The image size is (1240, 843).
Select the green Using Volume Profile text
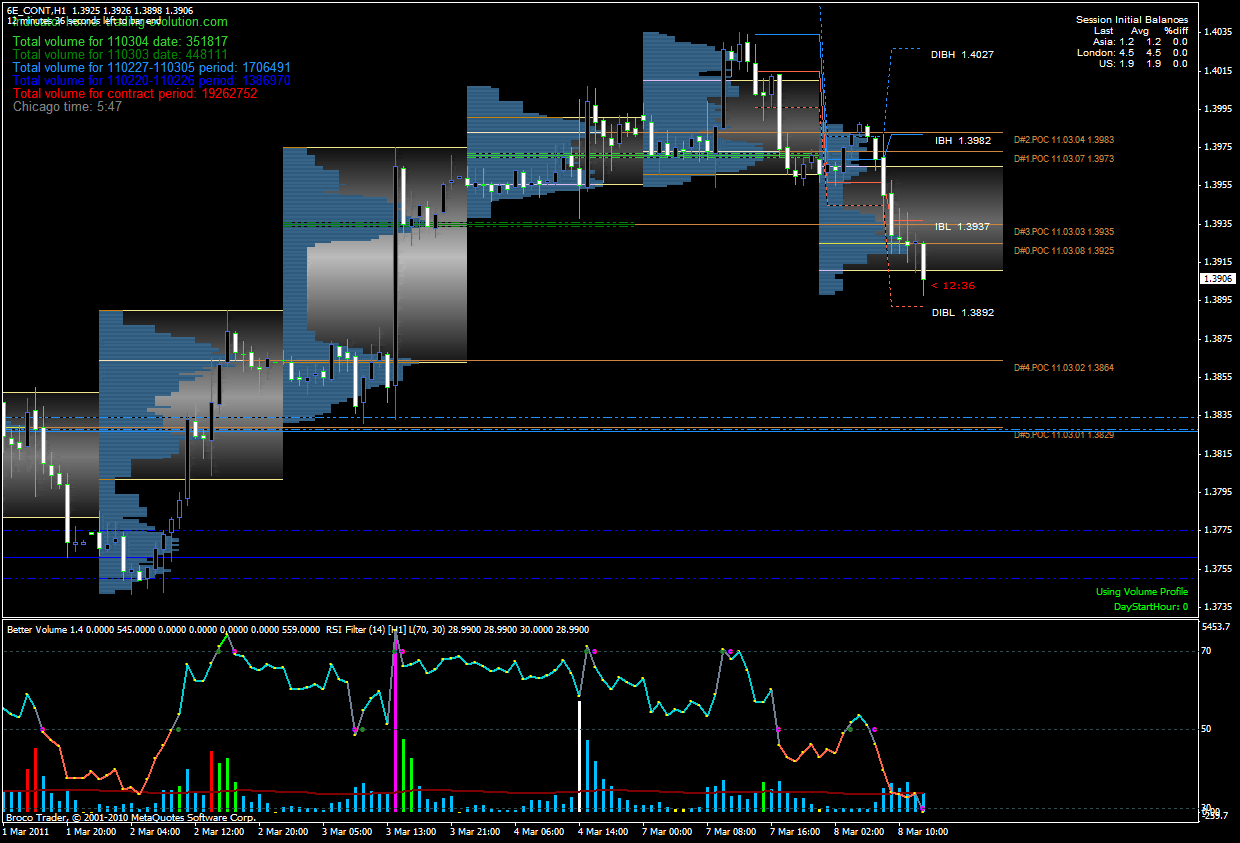[x=1141, y=592]
